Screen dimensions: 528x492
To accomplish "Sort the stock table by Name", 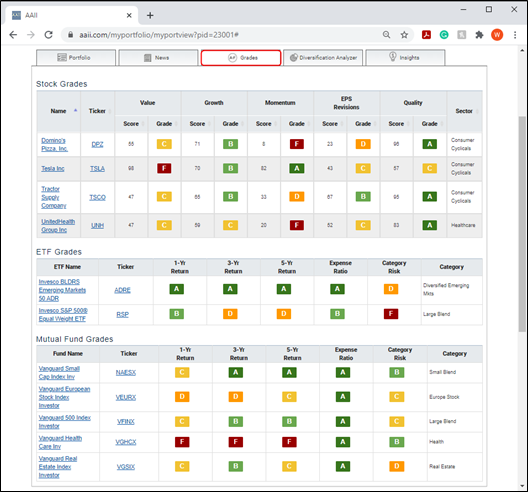I will click(x=59, y=111).
